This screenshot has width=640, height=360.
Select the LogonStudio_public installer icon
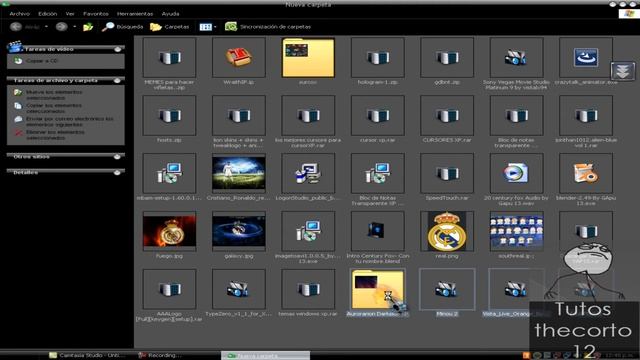click(x=308, y=173)
